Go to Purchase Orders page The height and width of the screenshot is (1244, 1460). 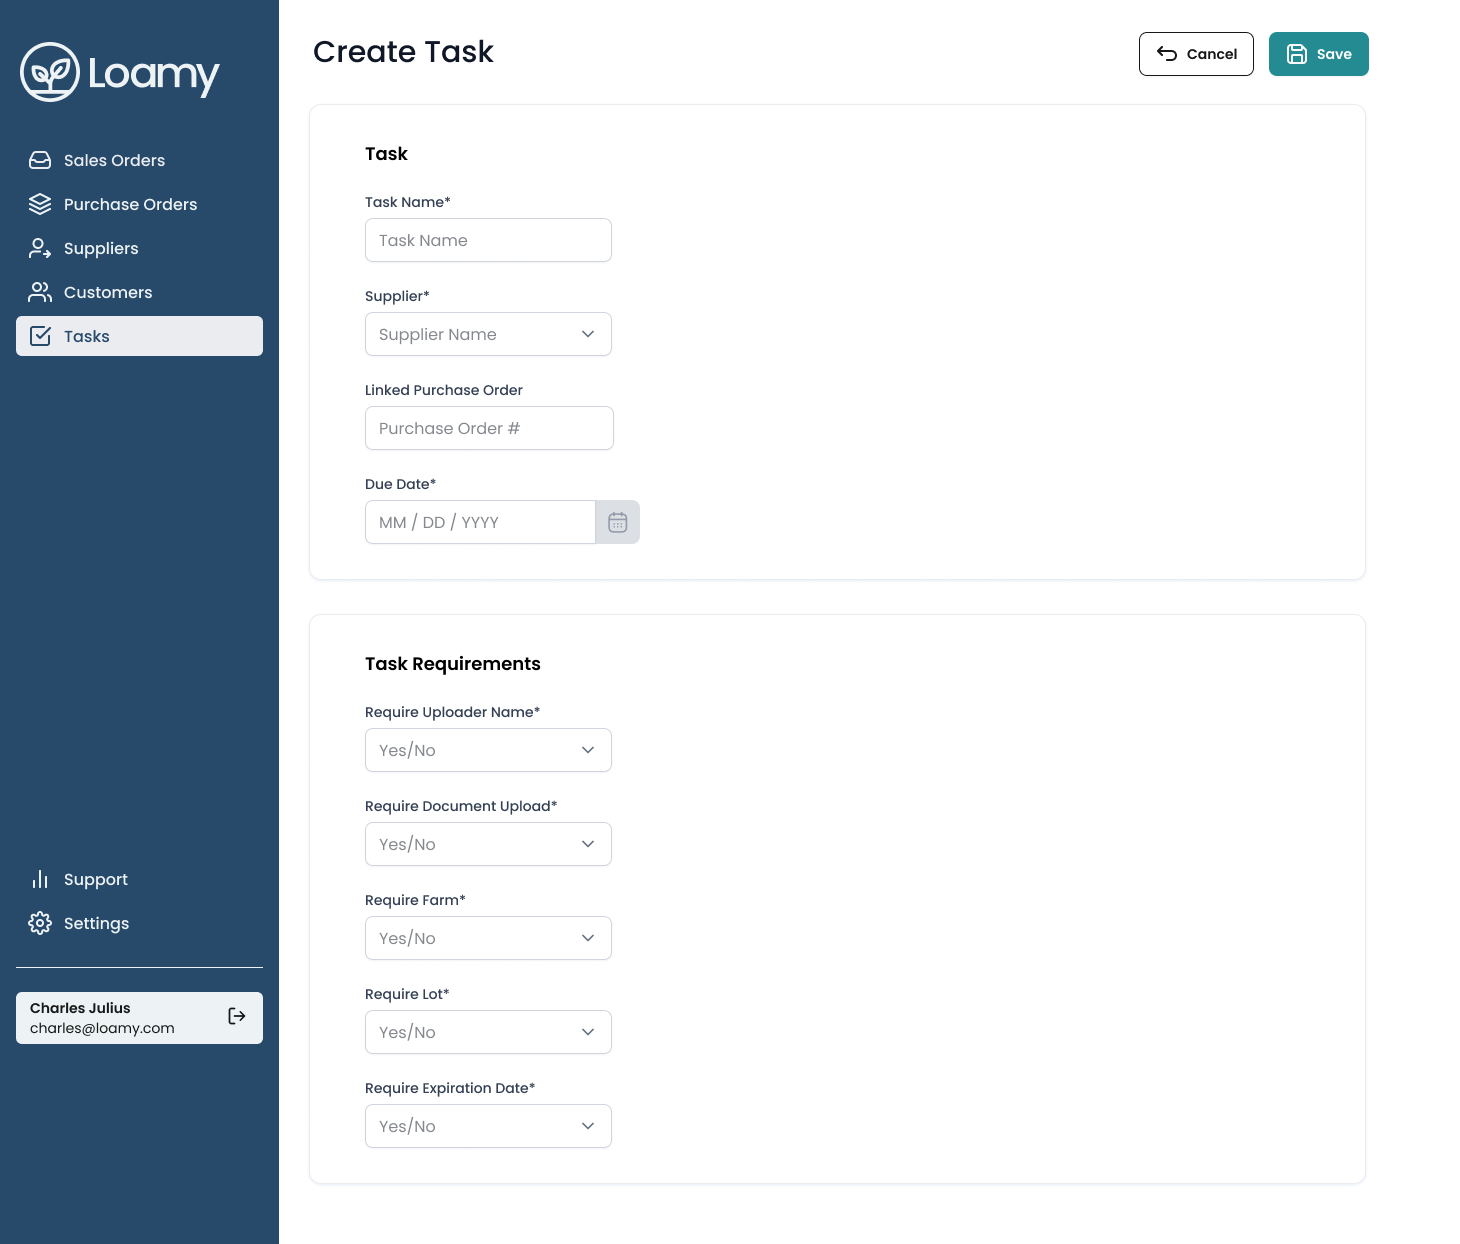tap(139, 204)
